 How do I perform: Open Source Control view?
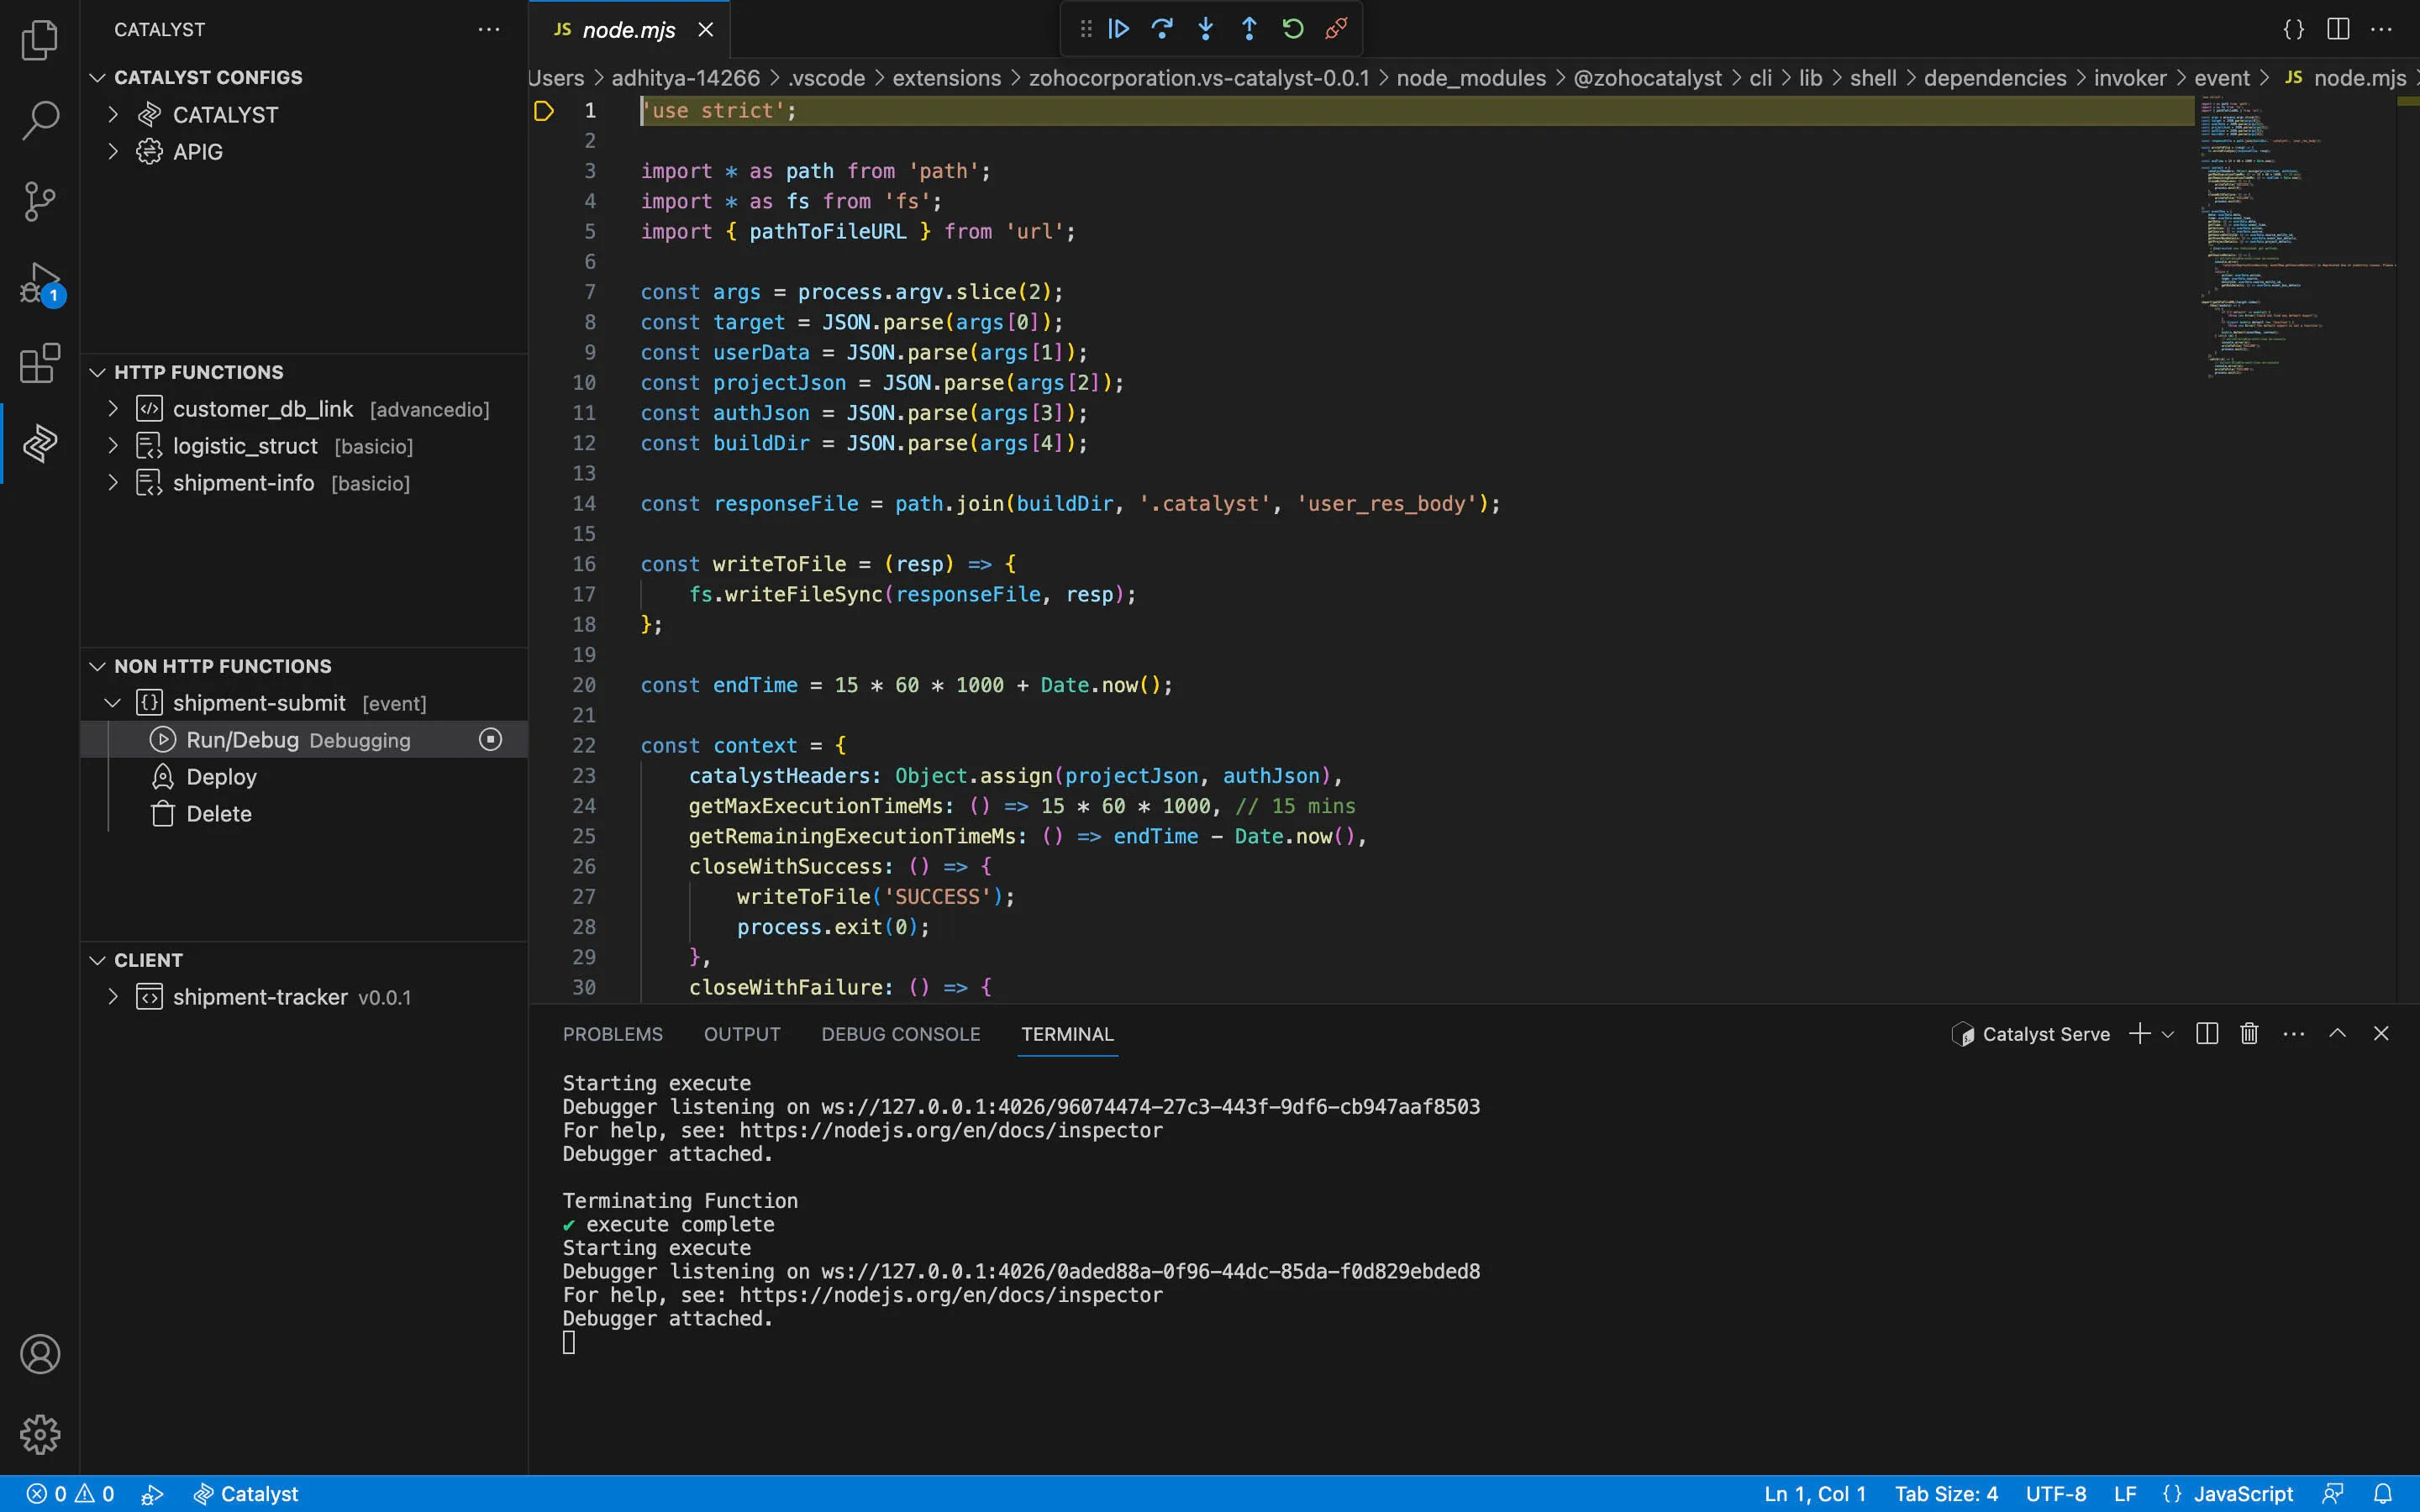click(x=40, y=201)
